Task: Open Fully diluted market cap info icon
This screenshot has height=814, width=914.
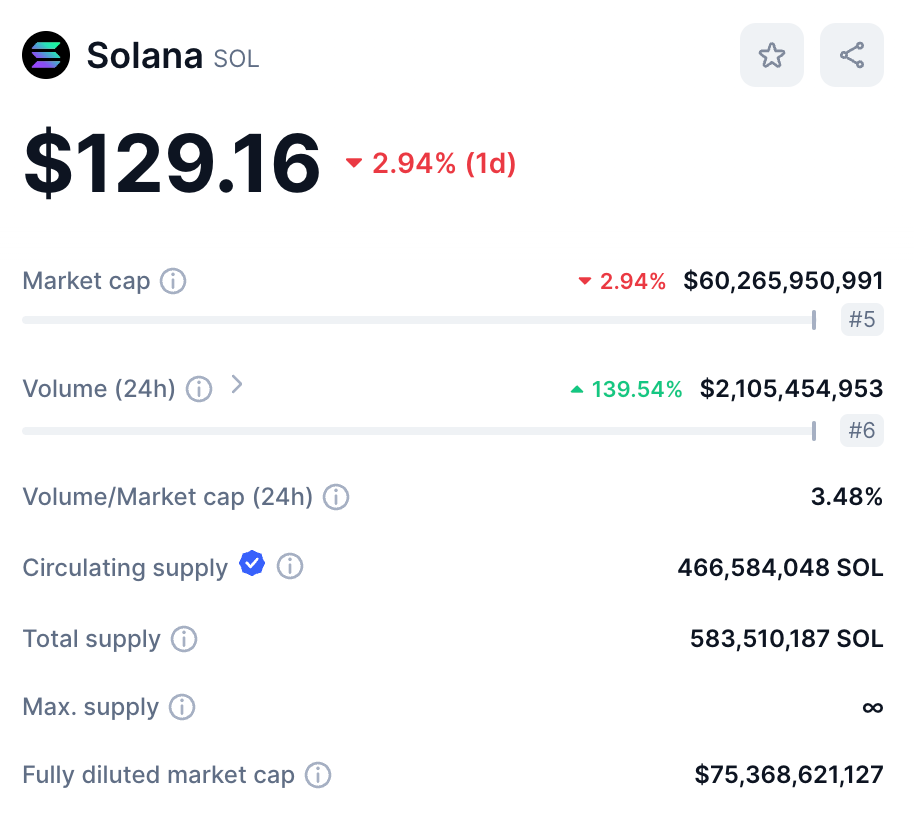Action: tap(318, 776)
